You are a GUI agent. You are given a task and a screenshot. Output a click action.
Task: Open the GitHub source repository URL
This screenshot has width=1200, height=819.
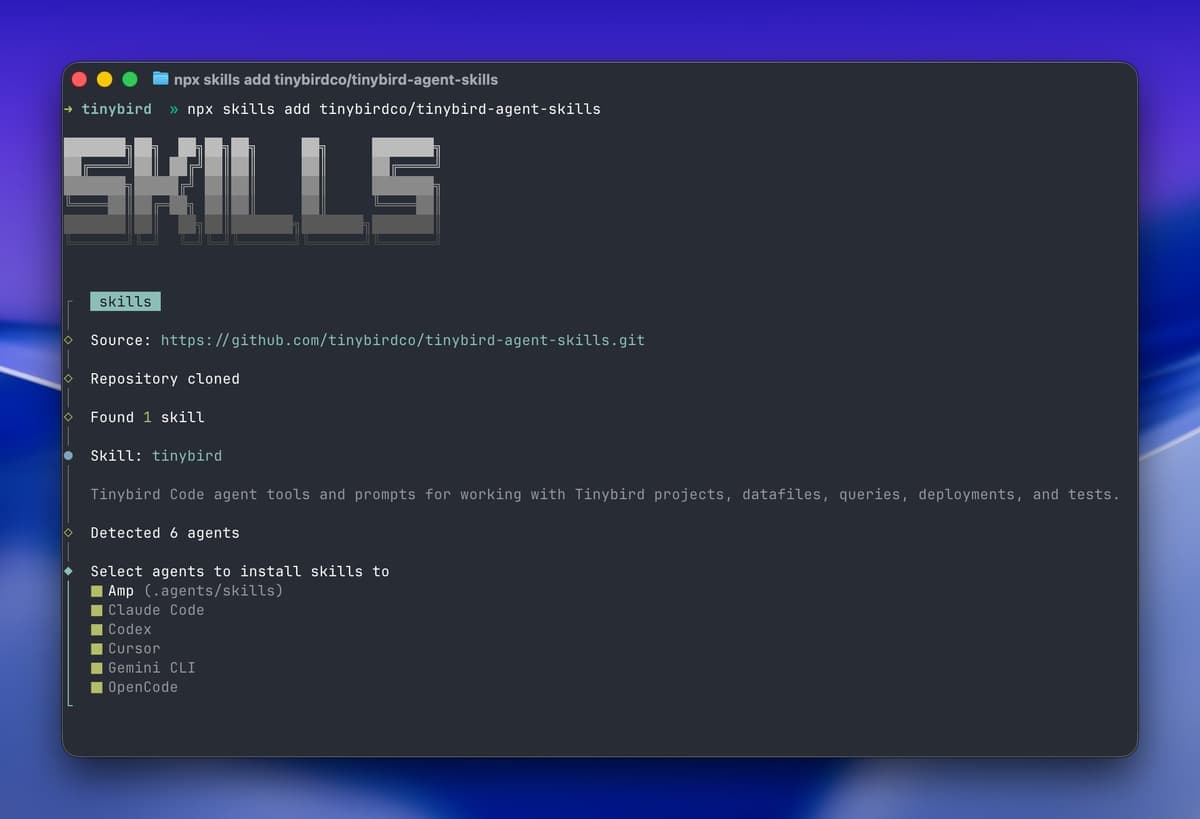(x=403, y=340)
